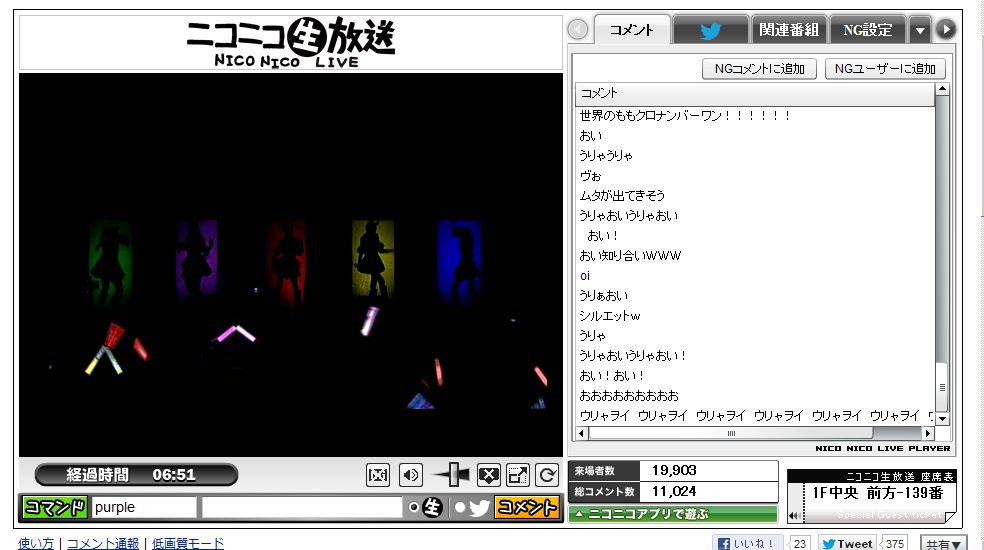Click the right arrow circle to scroll tabs
Screen dimensions: 984x550
[946, 30]
